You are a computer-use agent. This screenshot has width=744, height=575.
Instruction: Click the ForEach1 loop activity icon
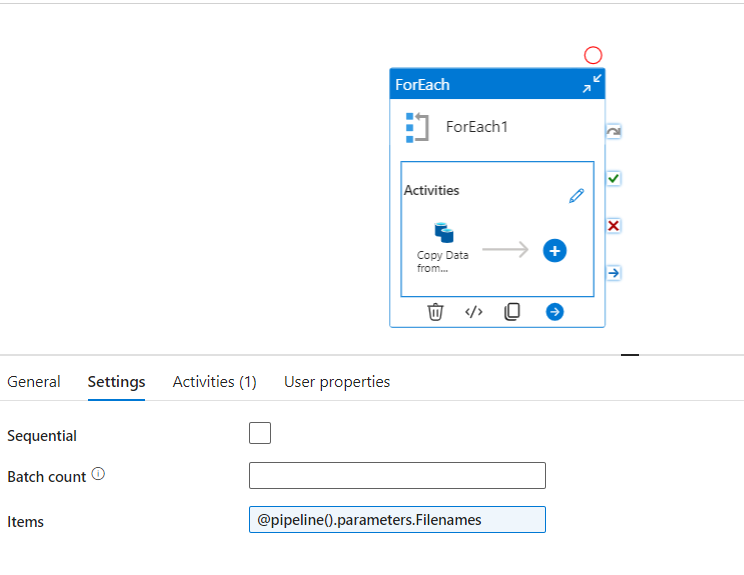tap(417, 127)
